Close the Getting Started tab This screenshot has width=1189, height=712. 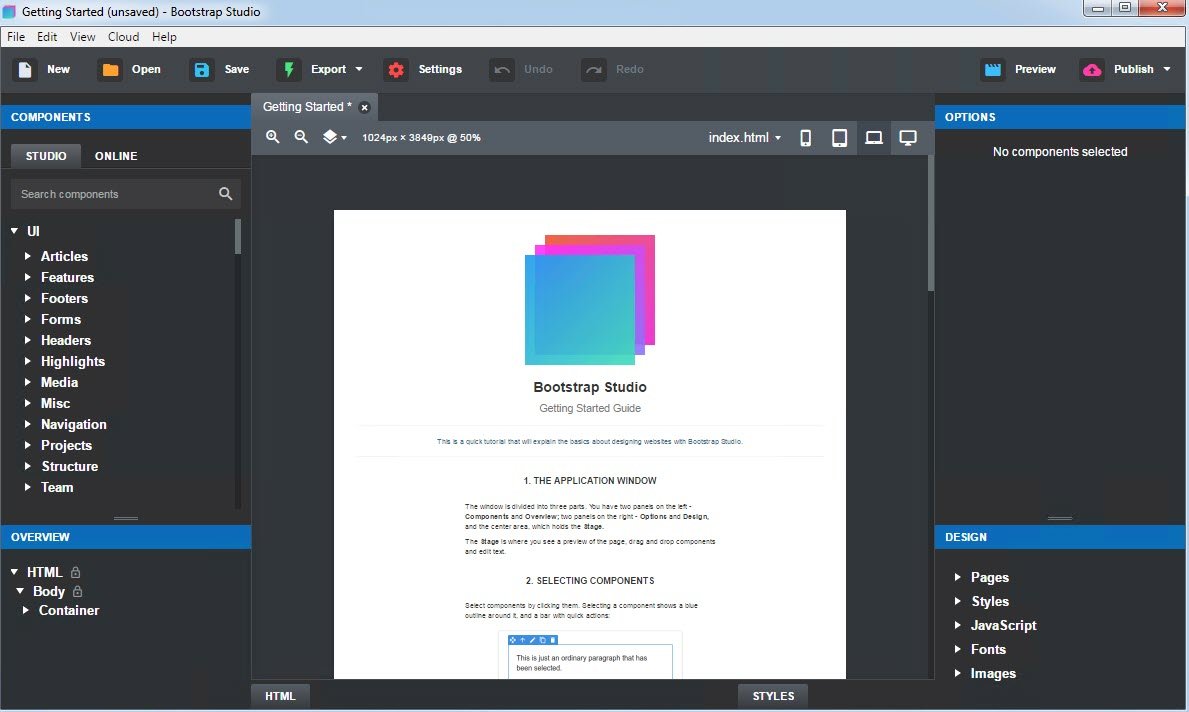click(x=364, y=108)
